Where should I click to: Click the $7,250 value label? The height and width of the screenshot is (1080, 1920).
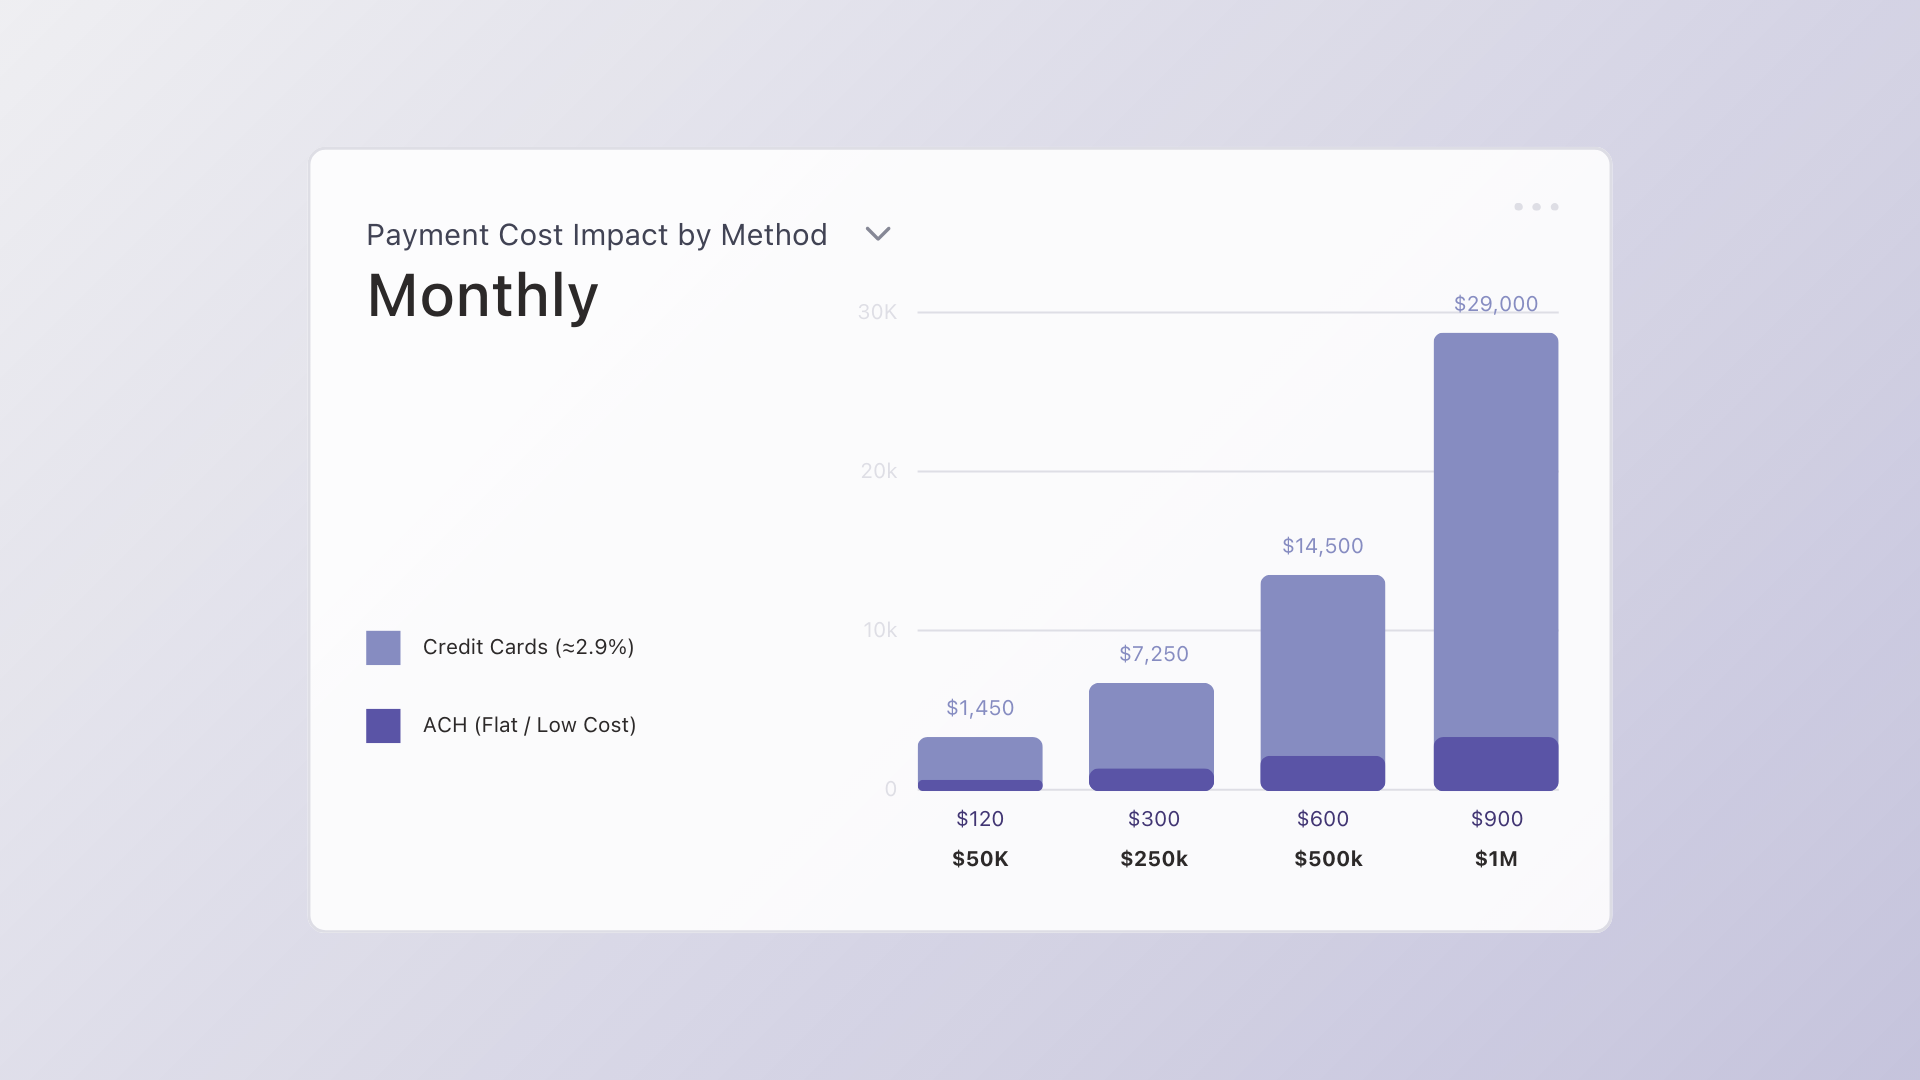1154,654
